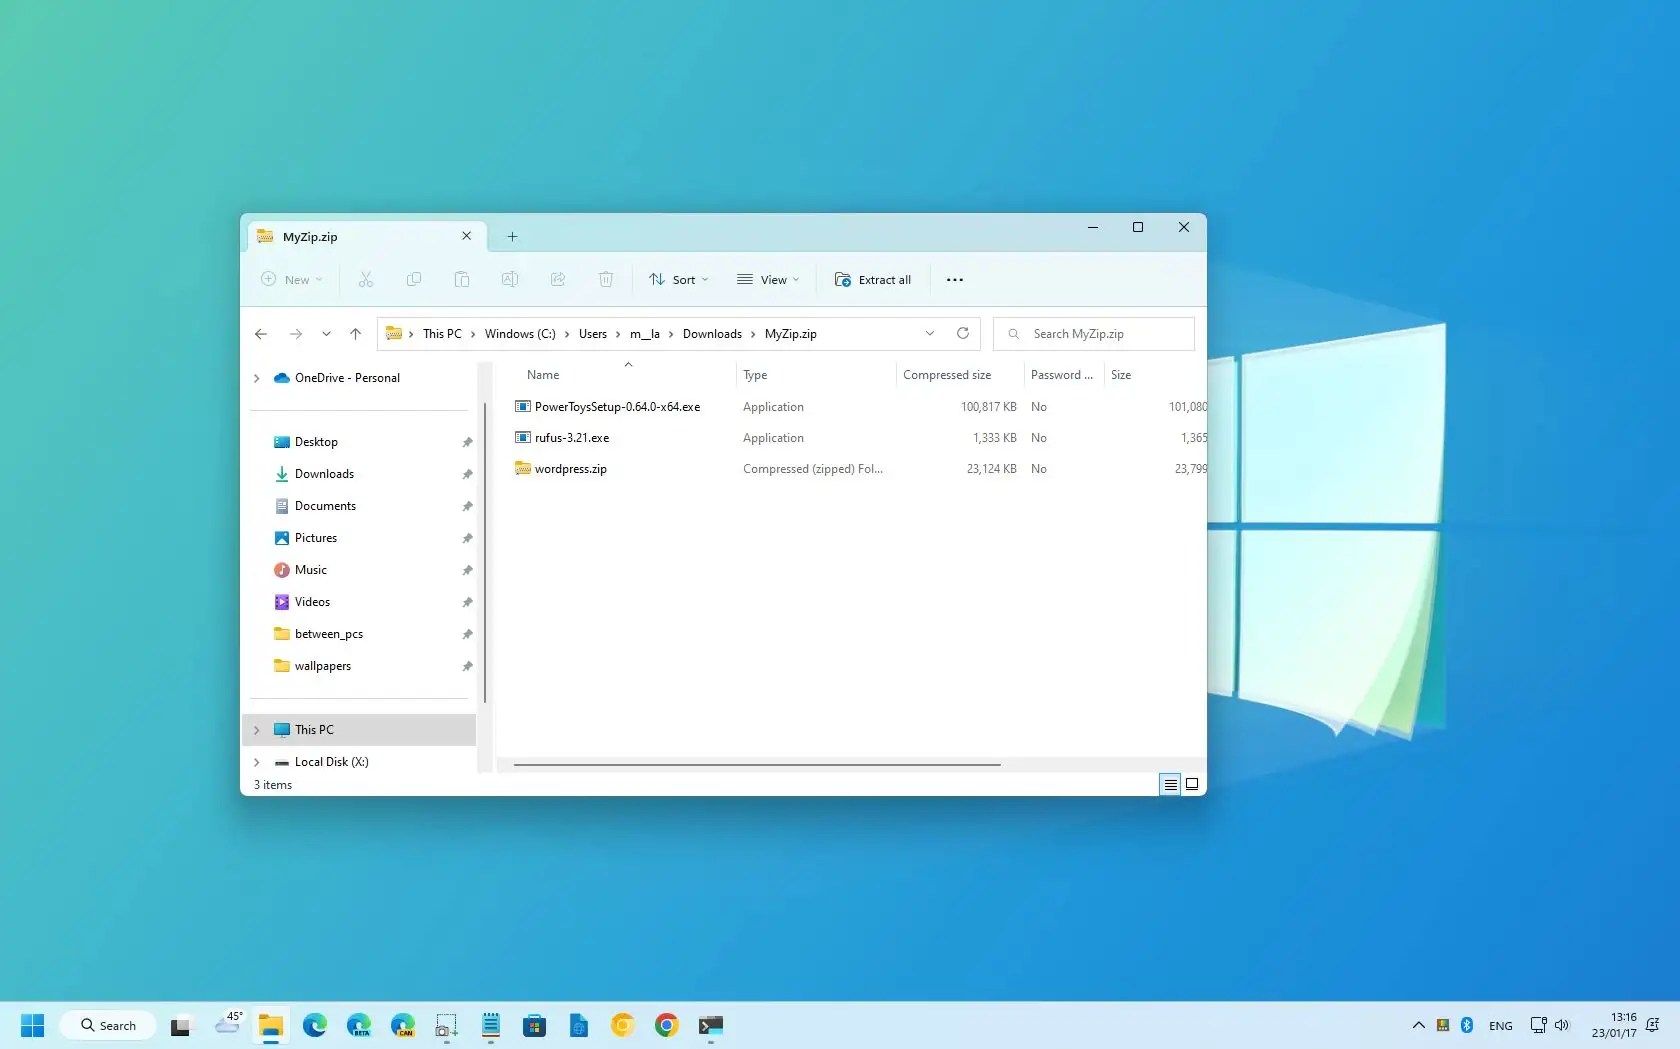Switch to large thumbnails view in status bar
Screen dimensions: 1680x1049
(x=1191, y=784)
